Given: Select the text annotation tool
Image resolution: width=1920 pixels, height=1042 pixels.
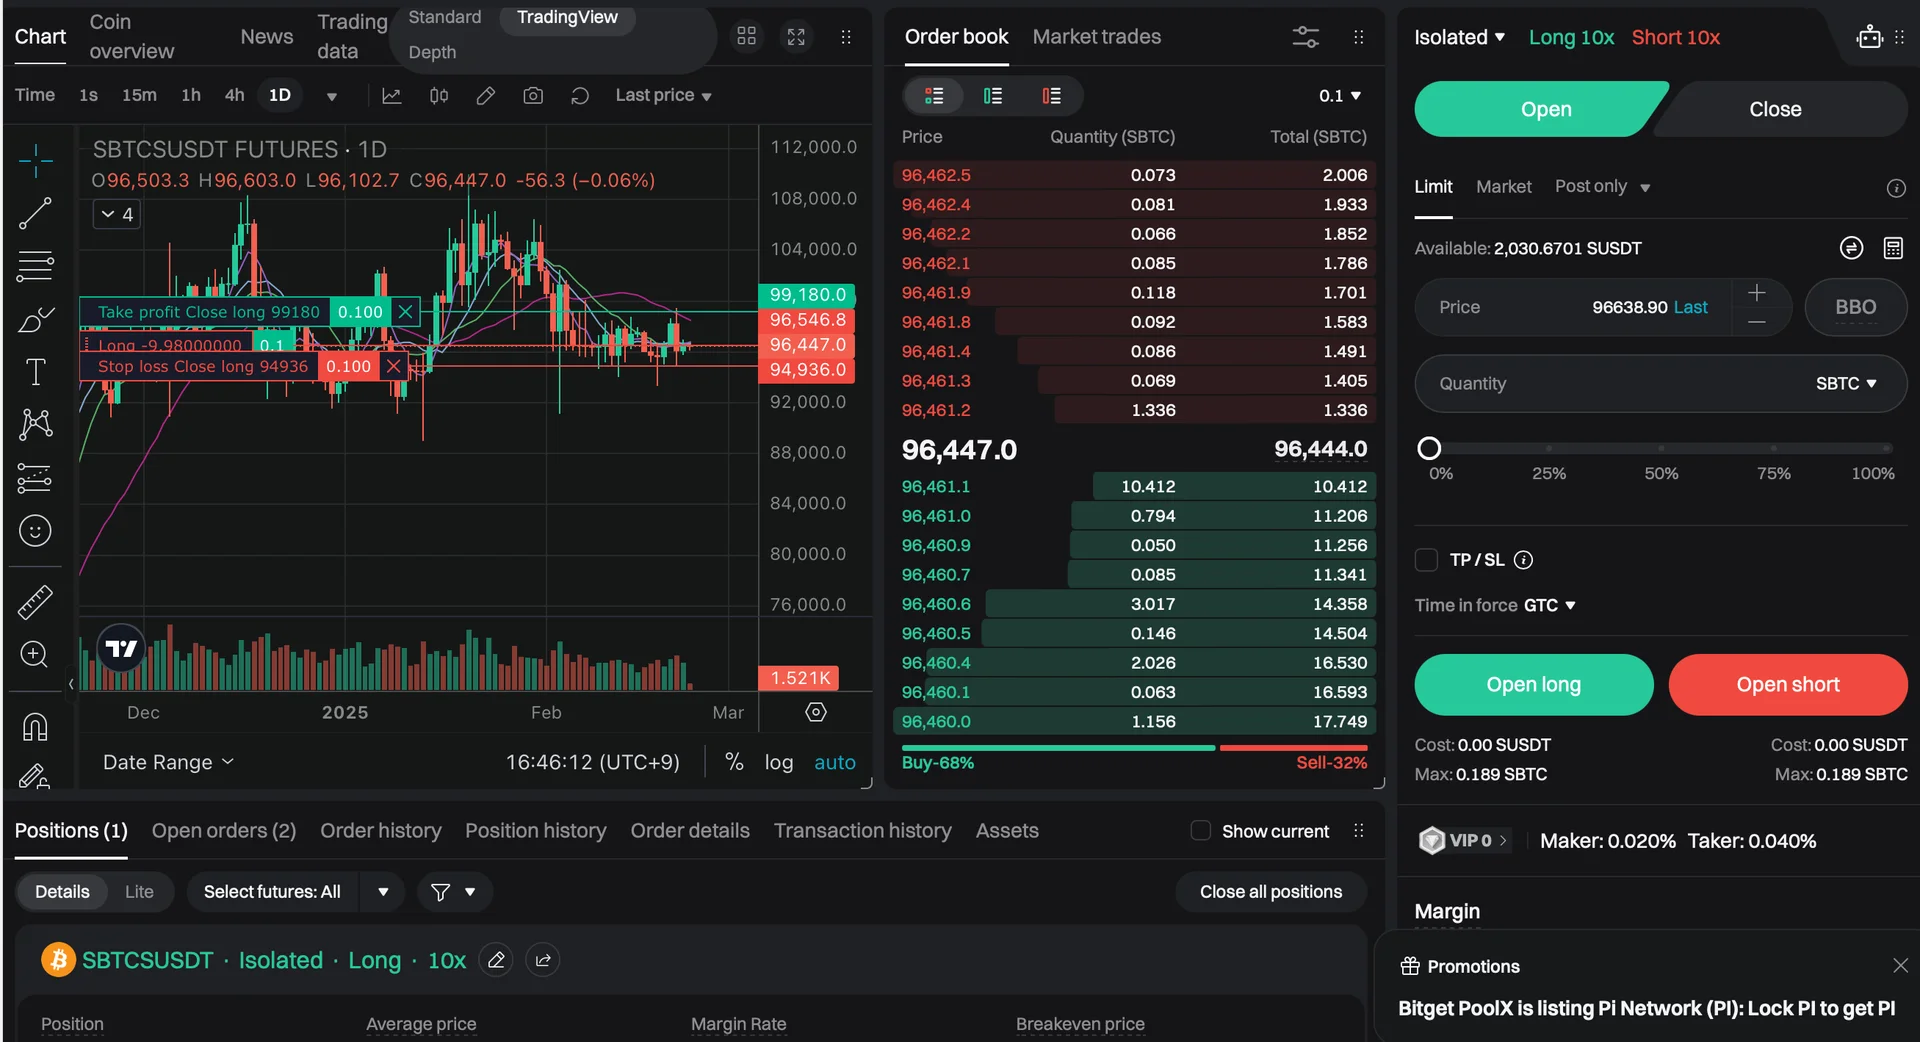Looking at the screenshot, I should (35, 372).
